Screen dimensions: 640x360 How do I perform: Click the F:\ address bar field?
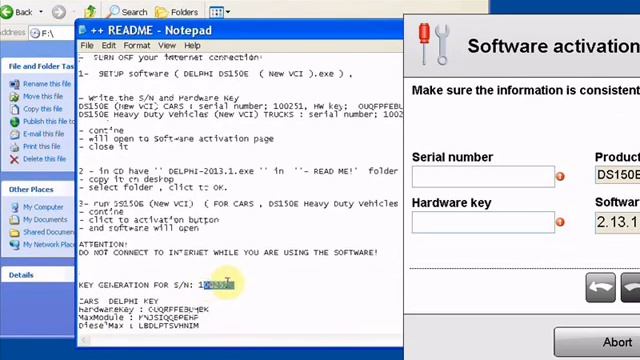[51, 33]
